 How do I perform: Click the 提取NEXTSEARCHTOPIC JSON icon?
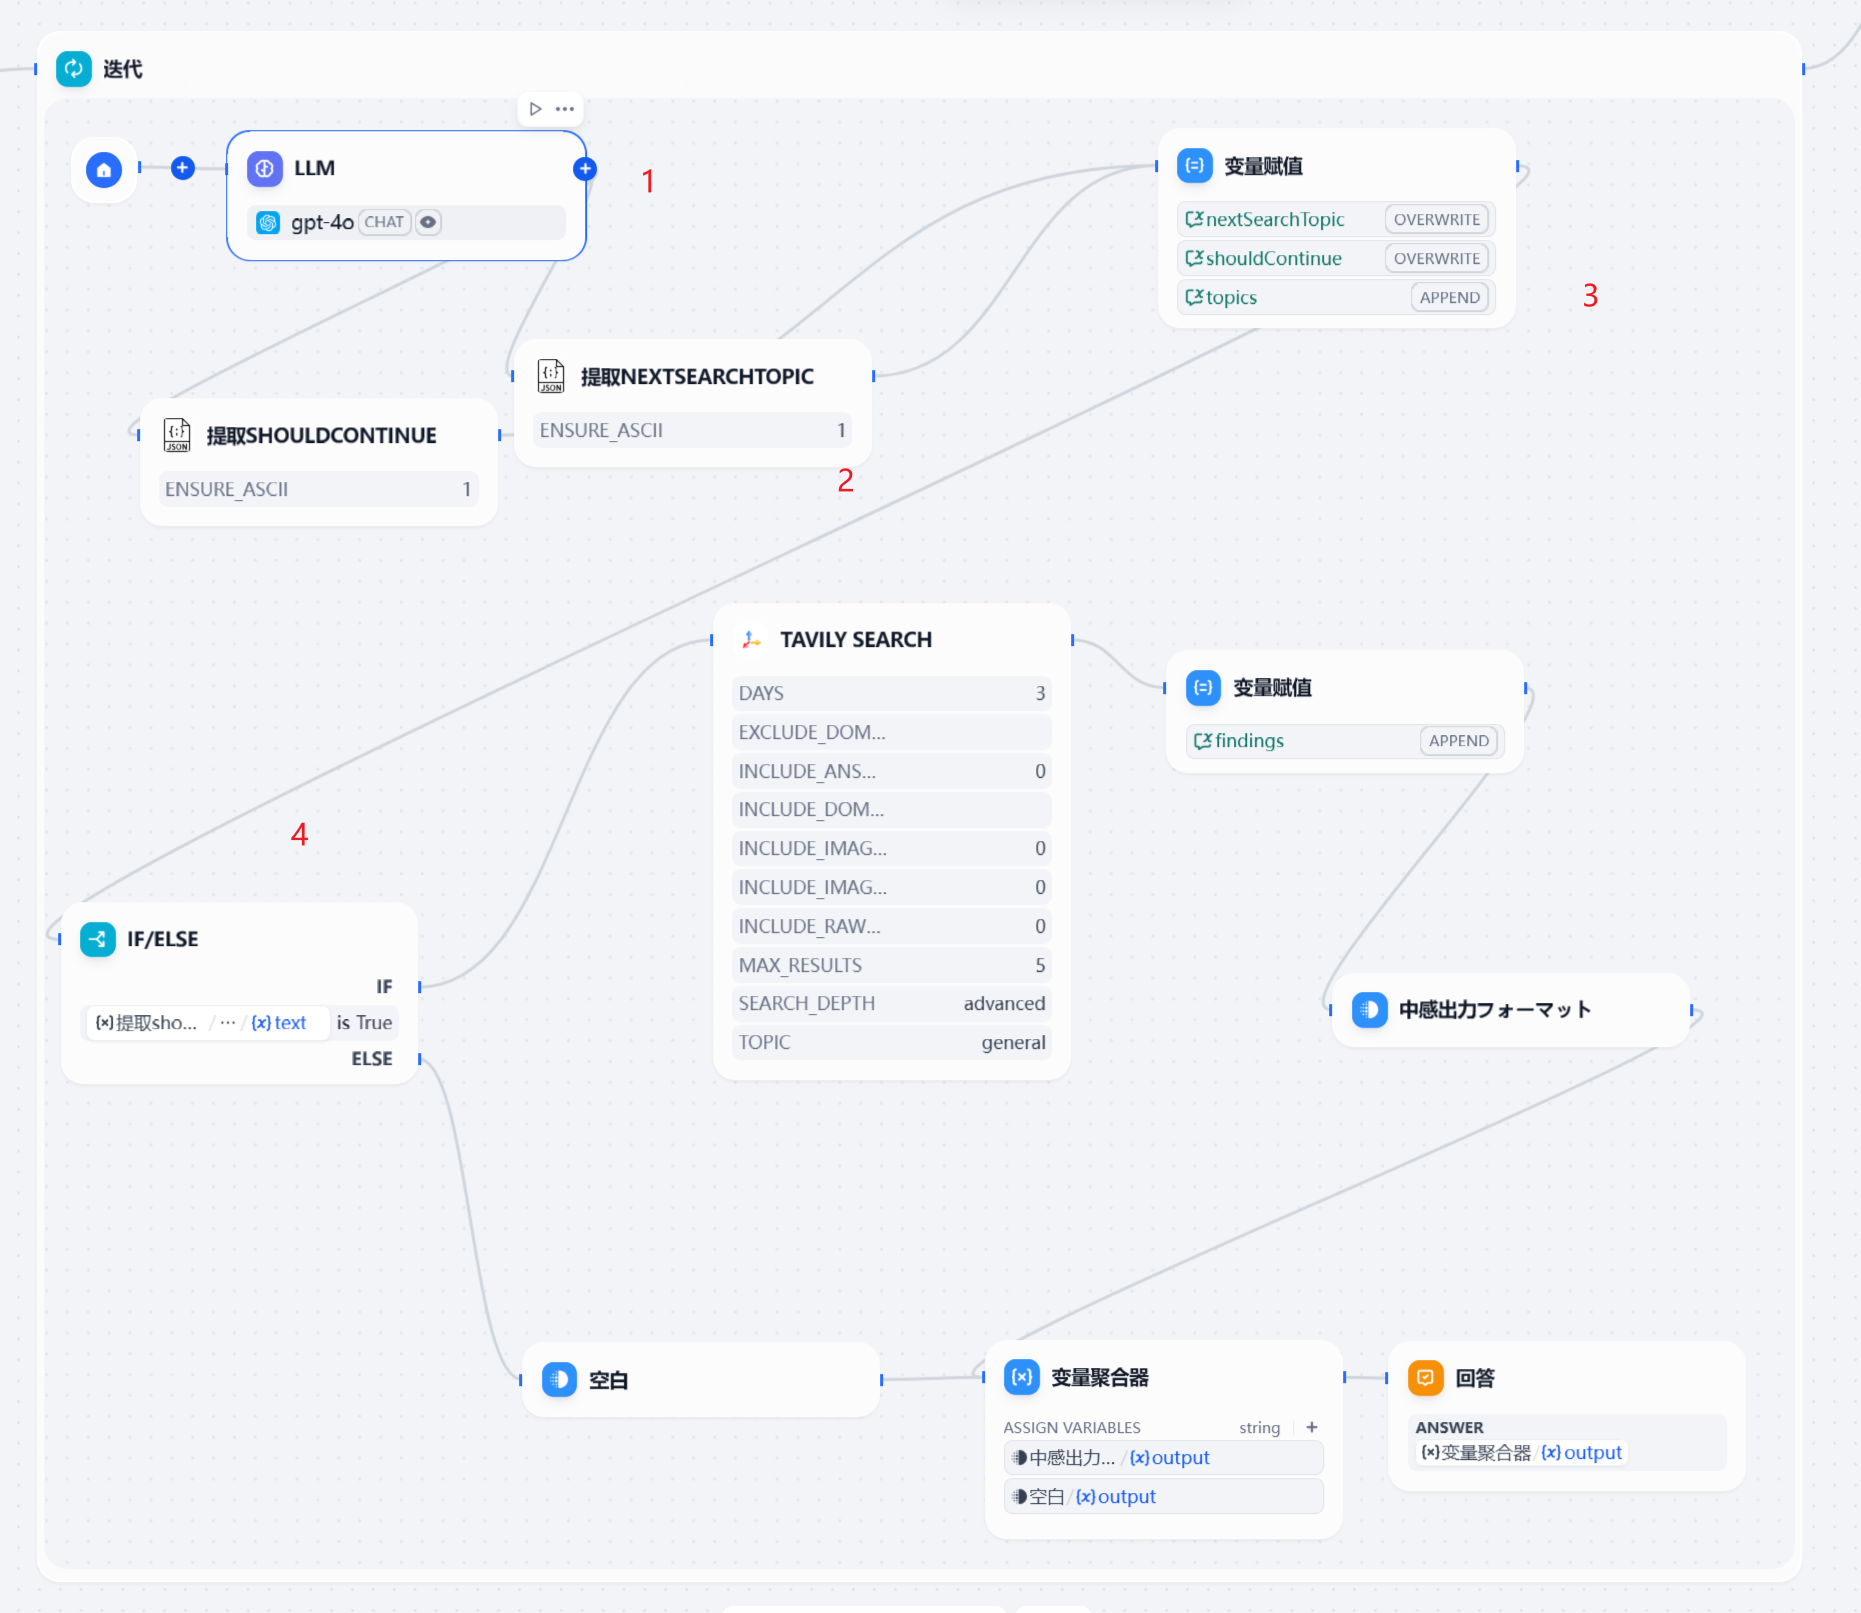[551, 377]
